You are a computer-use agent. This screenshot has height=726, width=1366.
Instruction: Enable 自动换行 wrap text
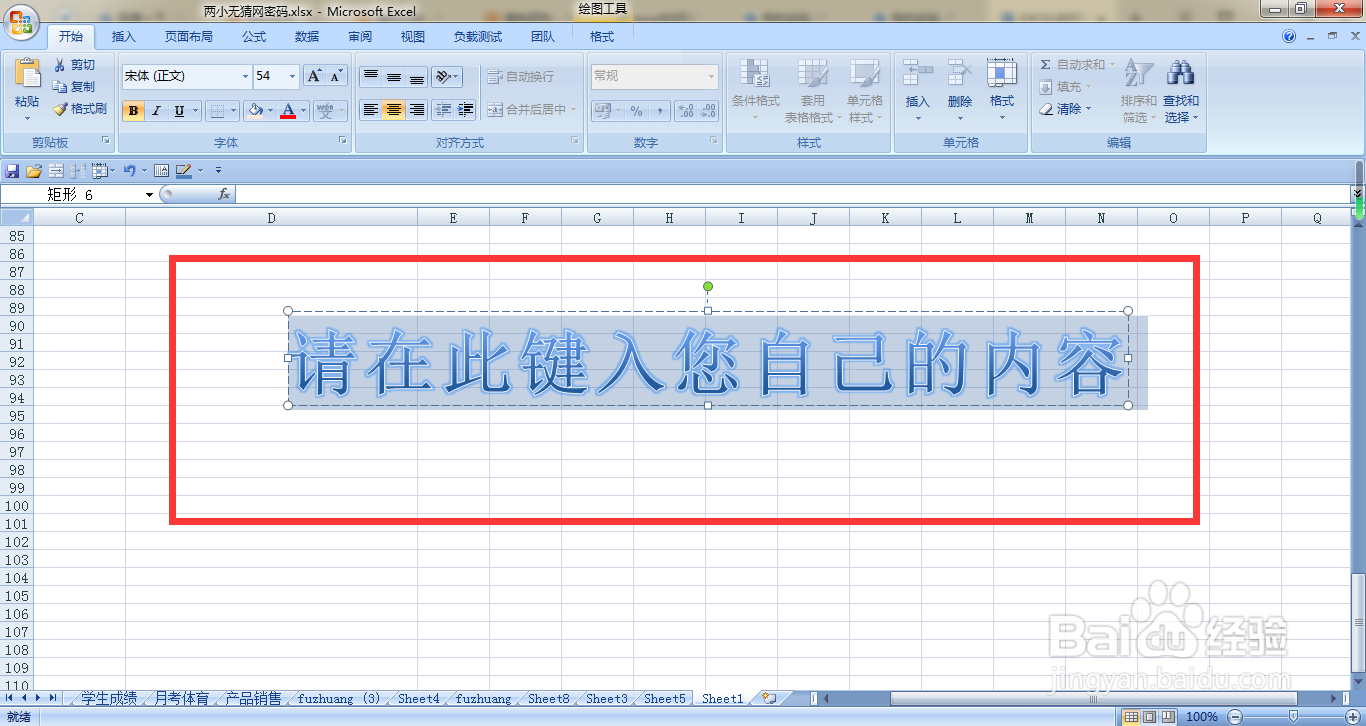click(522, 76)
